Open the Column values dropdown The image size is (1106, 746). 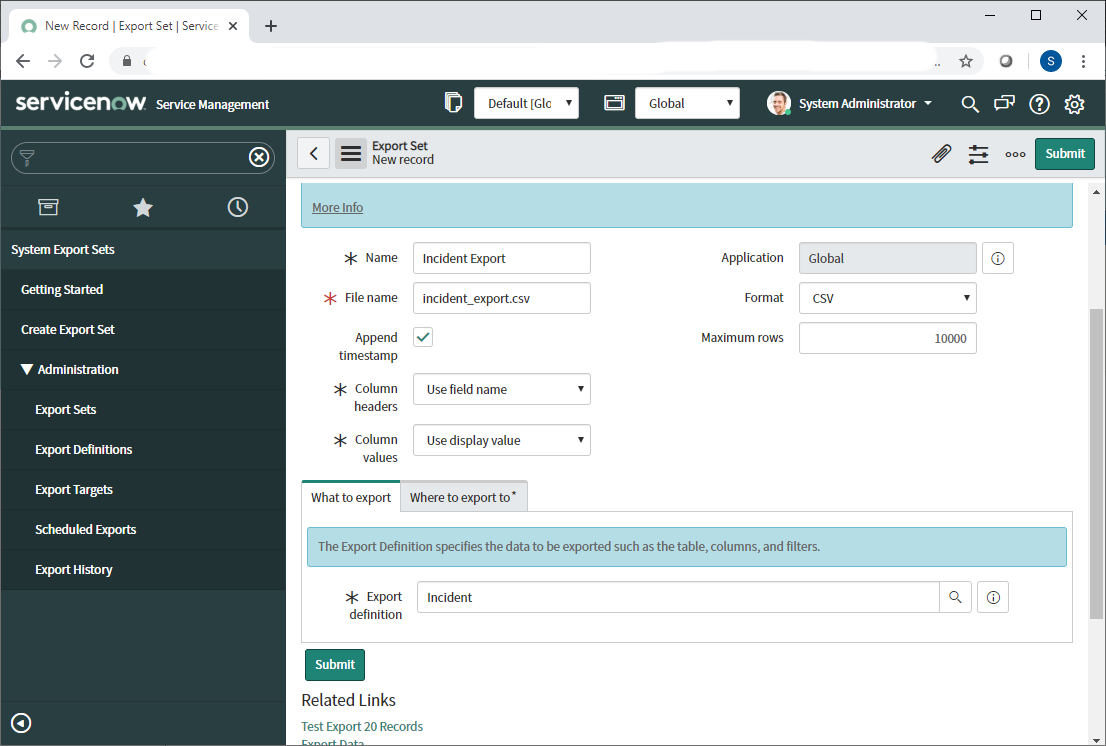(x=502, y=440)
